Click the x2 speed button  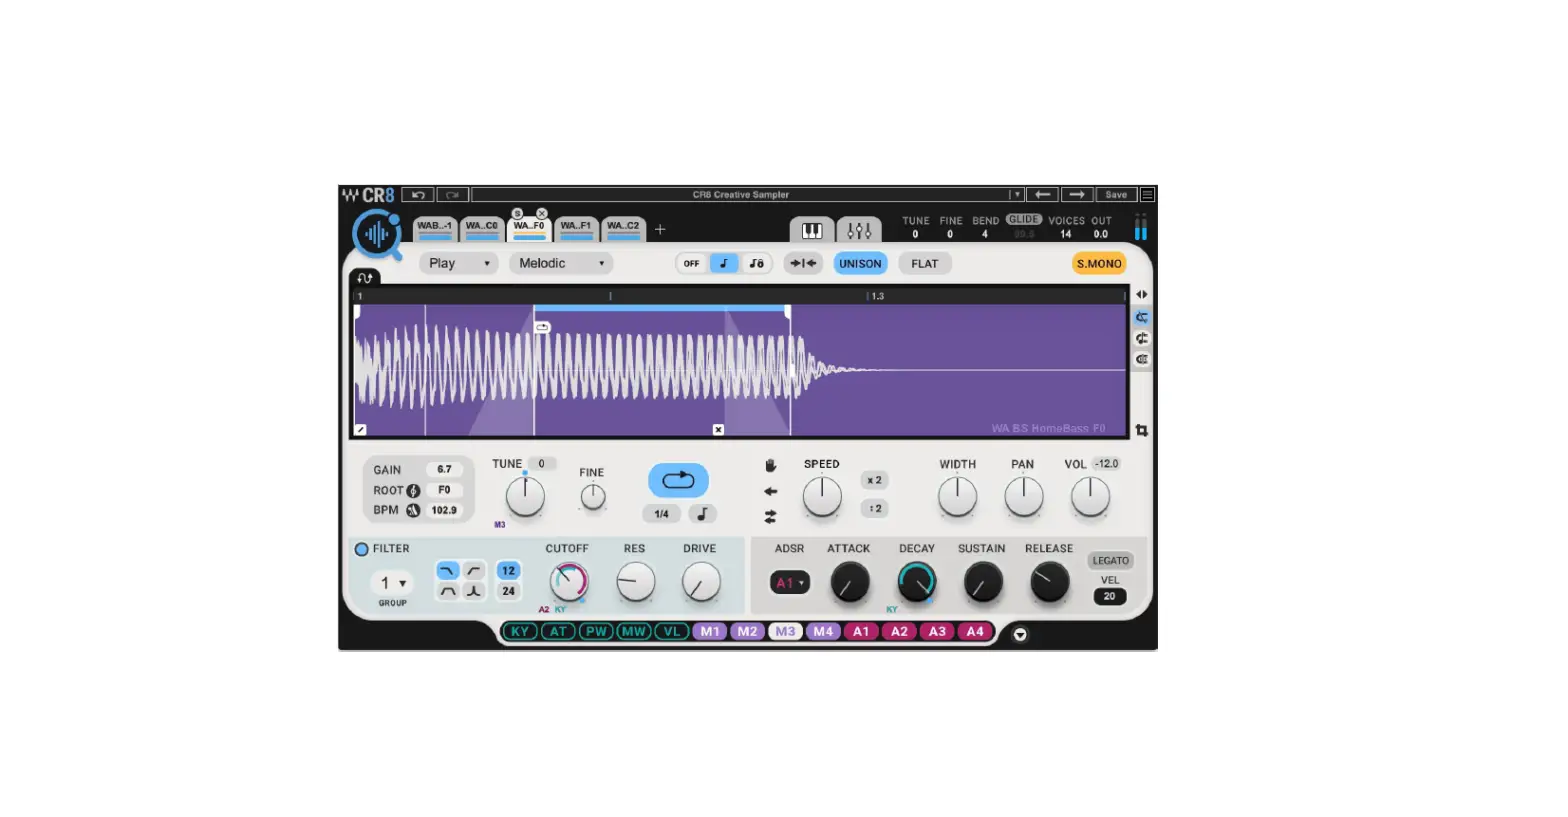[x=875, y=481]
